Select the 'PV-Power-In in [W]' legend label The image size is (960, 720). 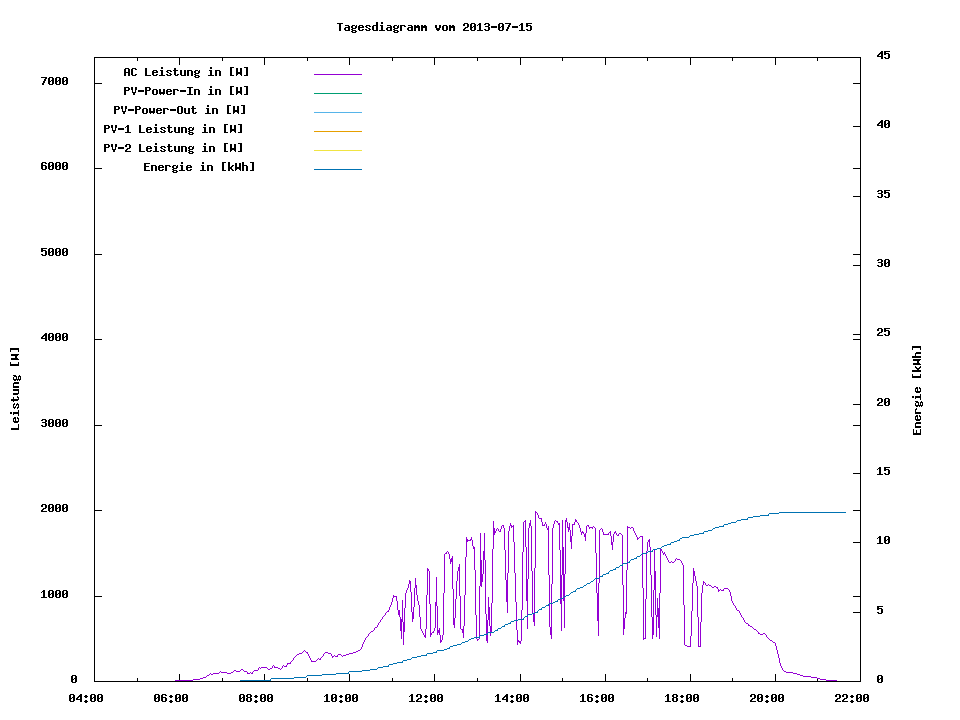186,91
